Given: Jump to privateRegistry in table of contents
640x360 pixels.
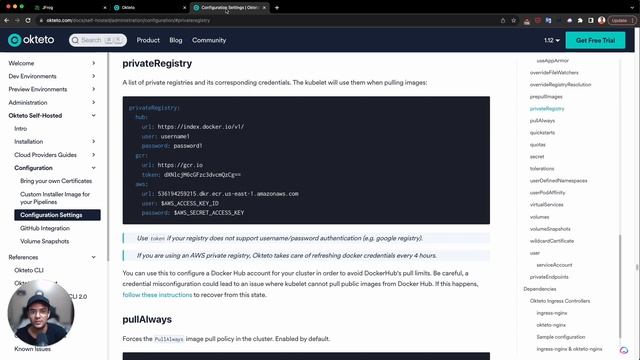Looking at the screenshot, I should [547, 109].
